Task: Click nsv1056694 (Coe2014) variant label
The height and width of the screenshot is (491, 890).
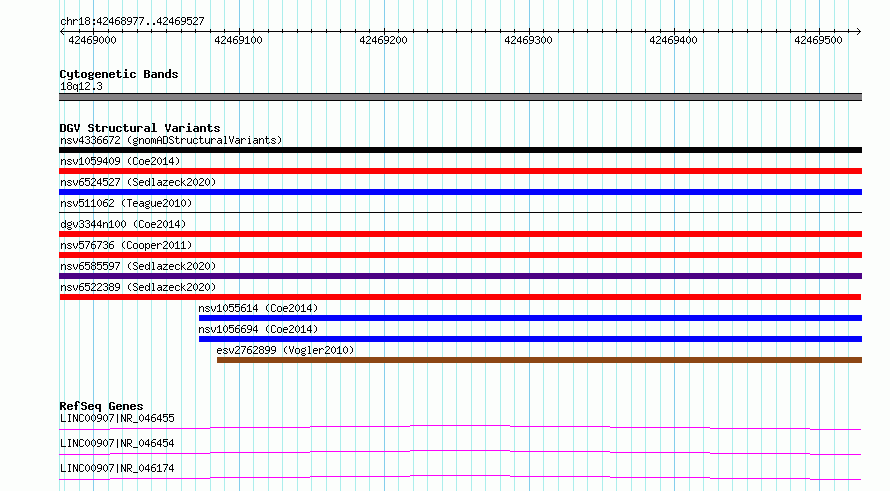Action: pyautogui.click(x=258, y=329)
